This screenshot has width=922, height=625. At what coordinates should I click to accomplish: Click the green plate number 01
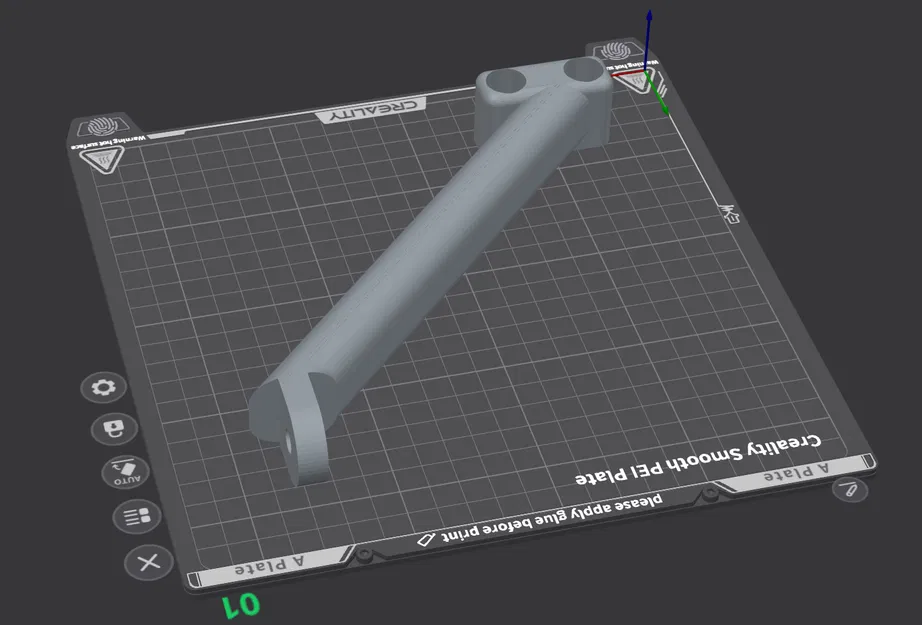(241, 605)
